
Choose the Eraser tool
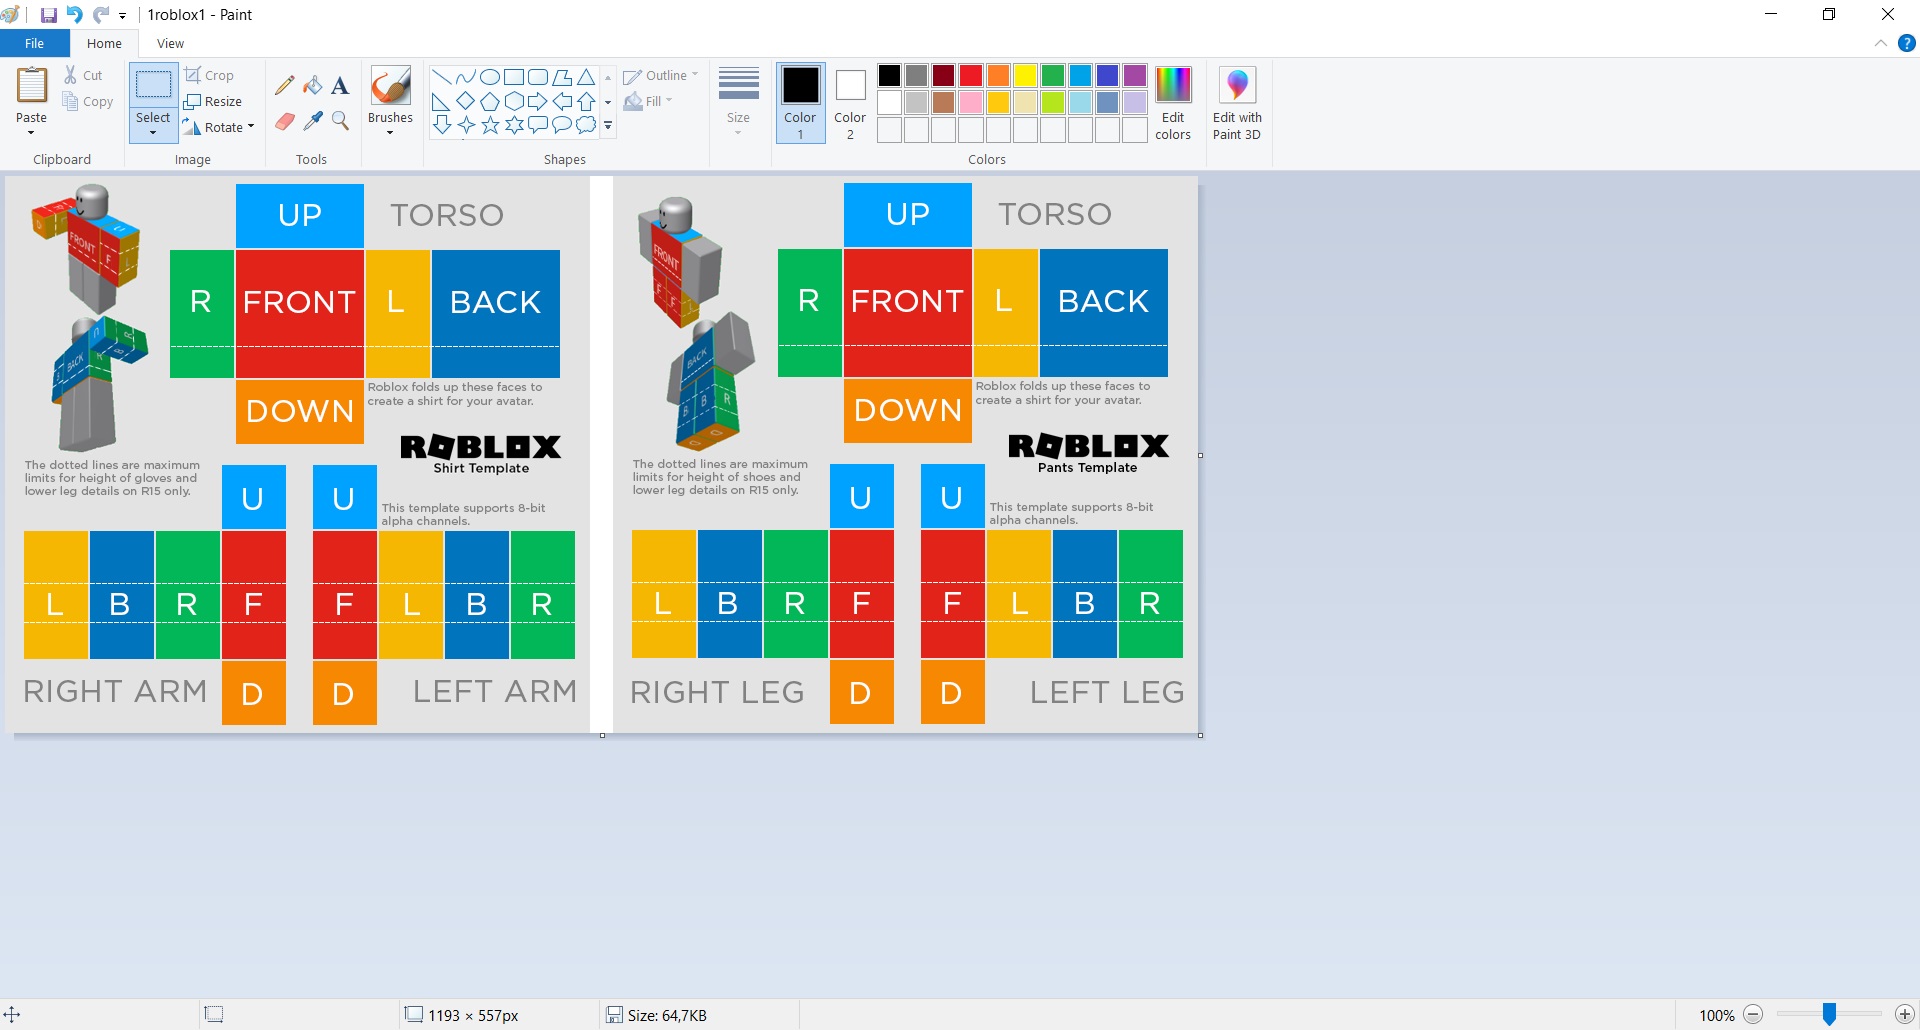coord(285,121)
